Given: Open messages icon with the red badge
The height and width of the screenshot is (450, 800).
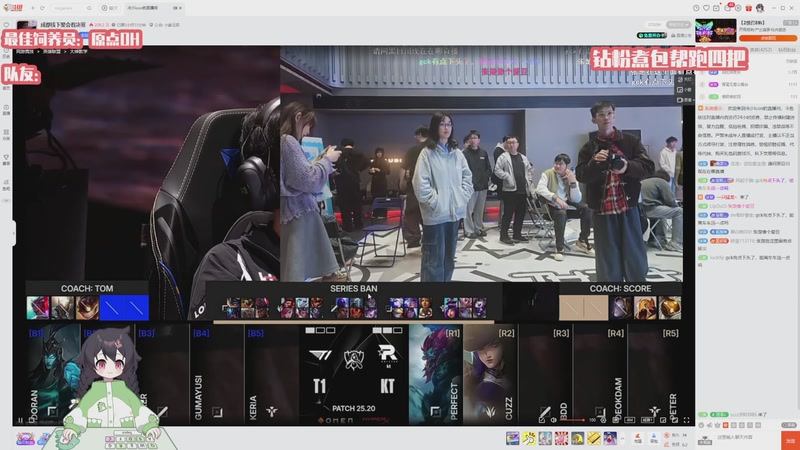Looking at the screenshot, I should (728, 8).
